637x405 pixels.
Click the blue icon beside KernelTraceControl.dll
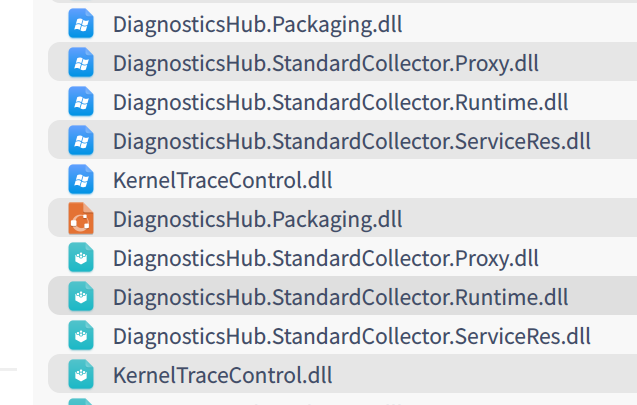[80, 180]
